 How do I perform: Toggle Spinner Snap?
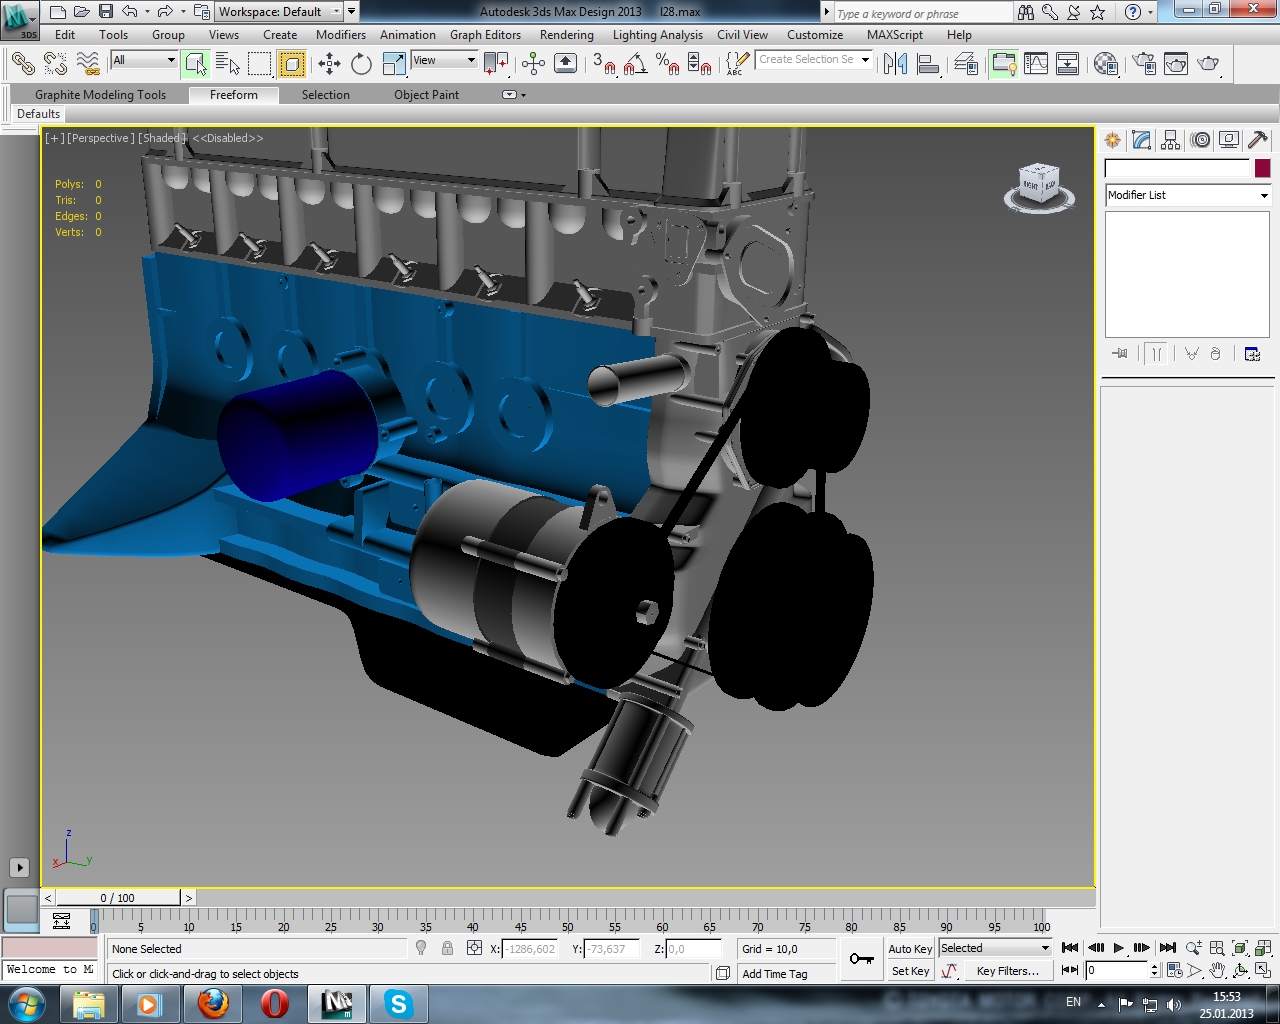click(x=699, y=64)
